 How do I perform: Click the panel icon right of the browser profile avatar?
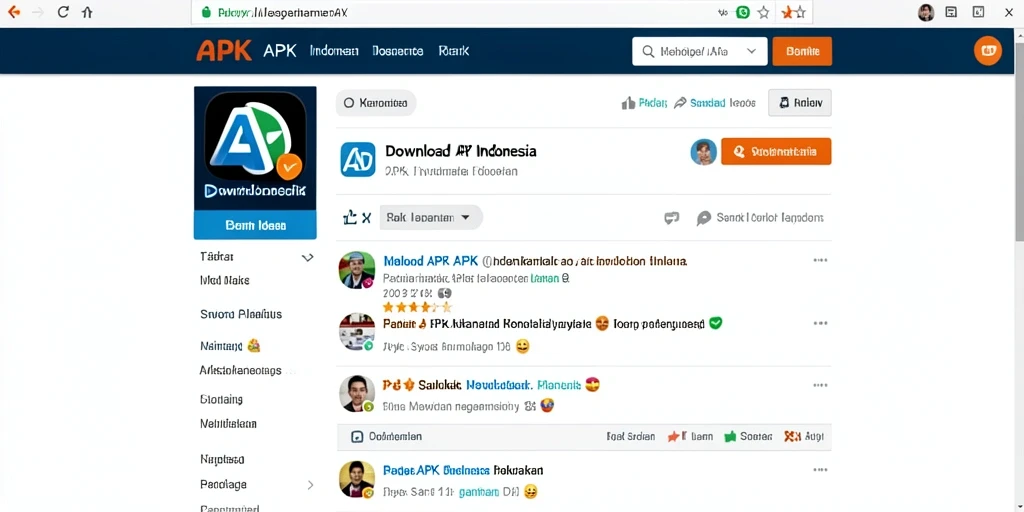click(x=952, y=12)
